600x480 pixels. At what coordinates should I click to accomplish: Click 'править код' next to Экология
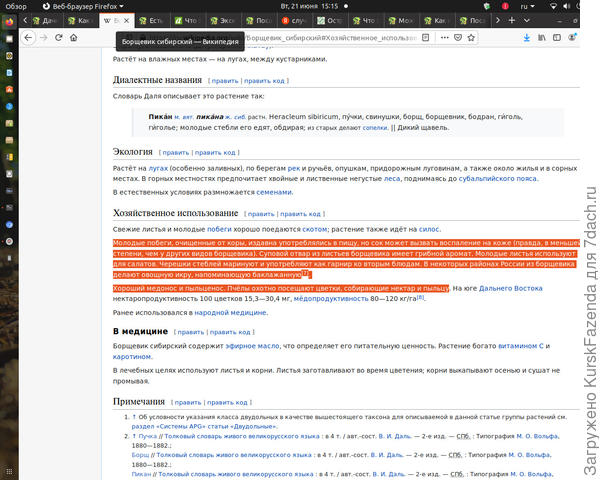[x=213, y=152]
